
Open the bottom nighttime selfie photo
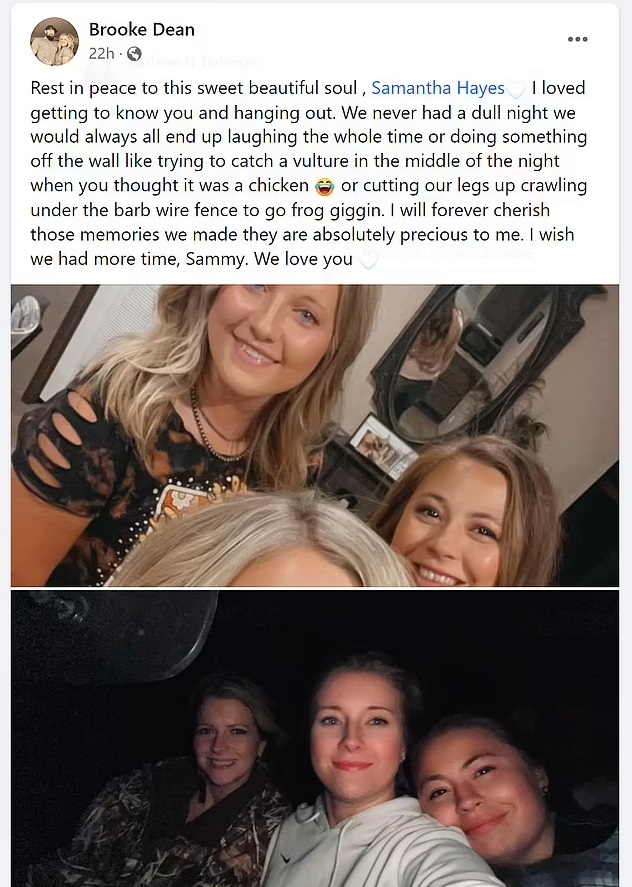[315, 739]
